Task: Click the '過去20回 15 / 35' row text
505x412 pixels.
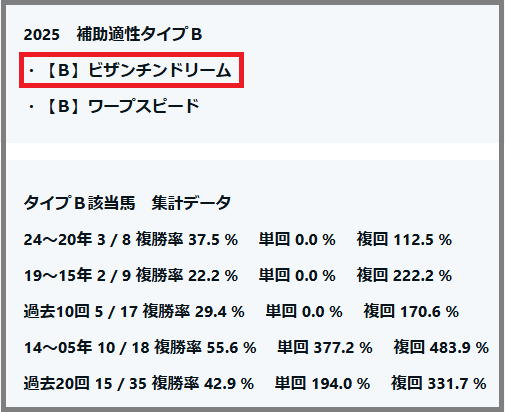Action: coord(85,383)
